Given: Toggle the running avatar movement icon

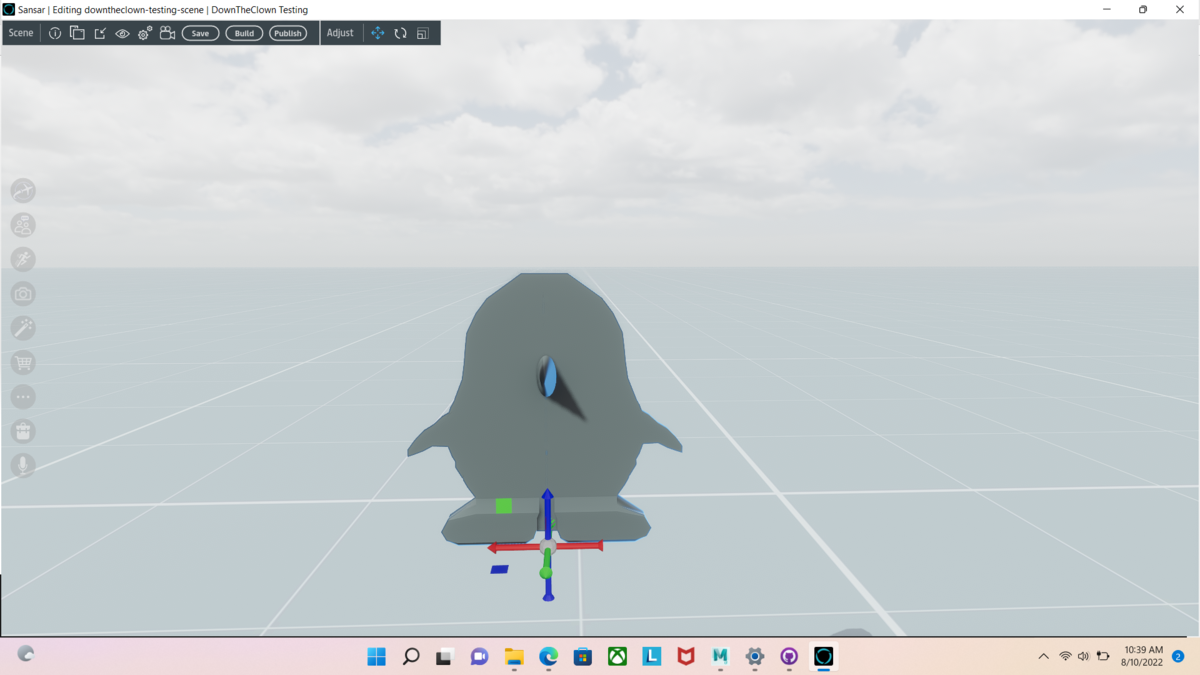Looking at the screenshot, I should pos(23,259).
